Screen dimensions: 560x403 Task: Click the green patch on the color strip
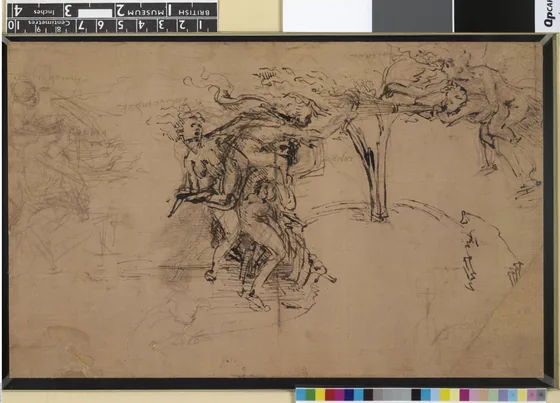(x=310, y=395)
